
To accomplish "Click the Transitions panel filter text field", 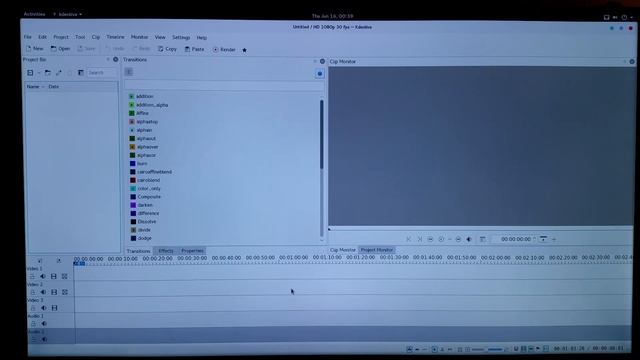I will click(224, 85).
